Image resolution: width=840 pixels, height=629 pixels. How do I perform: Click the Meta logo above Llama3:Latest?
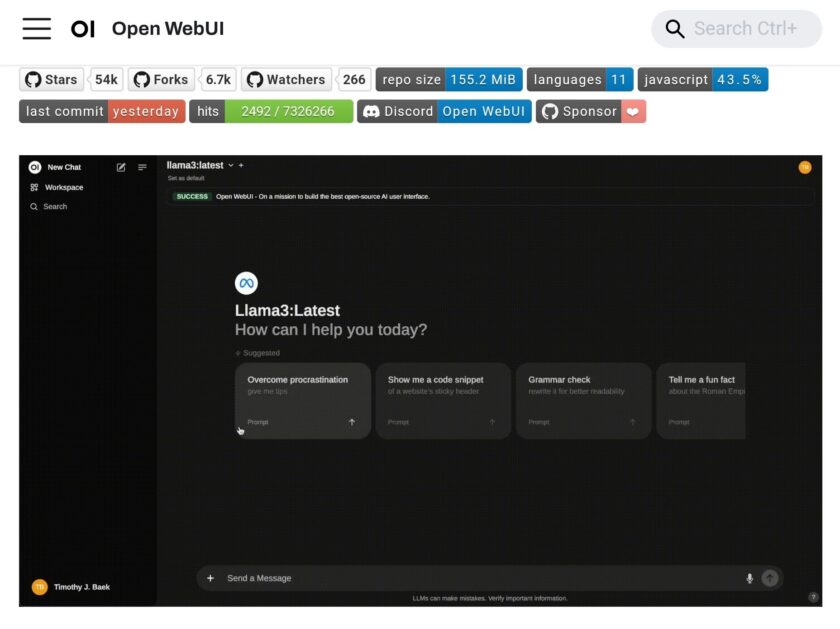point(245,283)
